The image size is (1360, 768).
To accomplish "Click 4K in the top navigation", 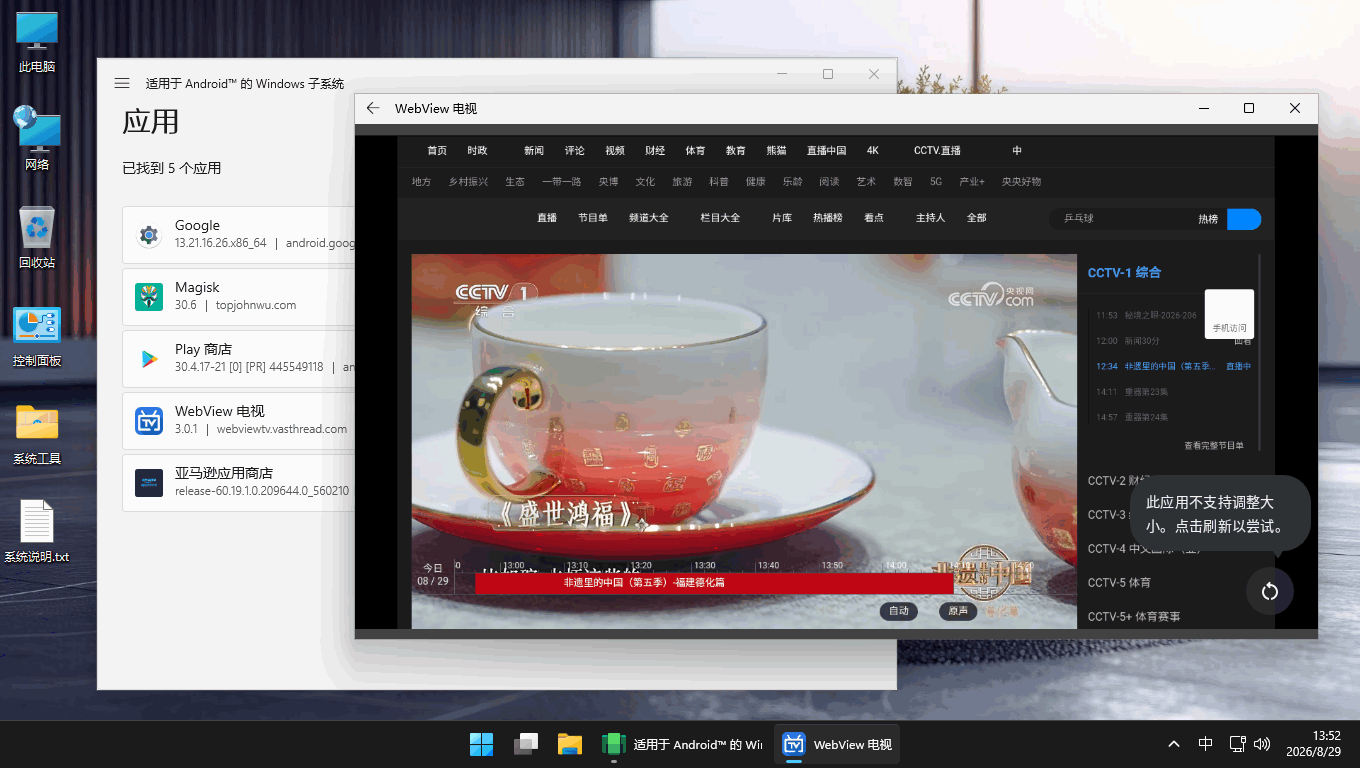I will [x=873, y=151].
